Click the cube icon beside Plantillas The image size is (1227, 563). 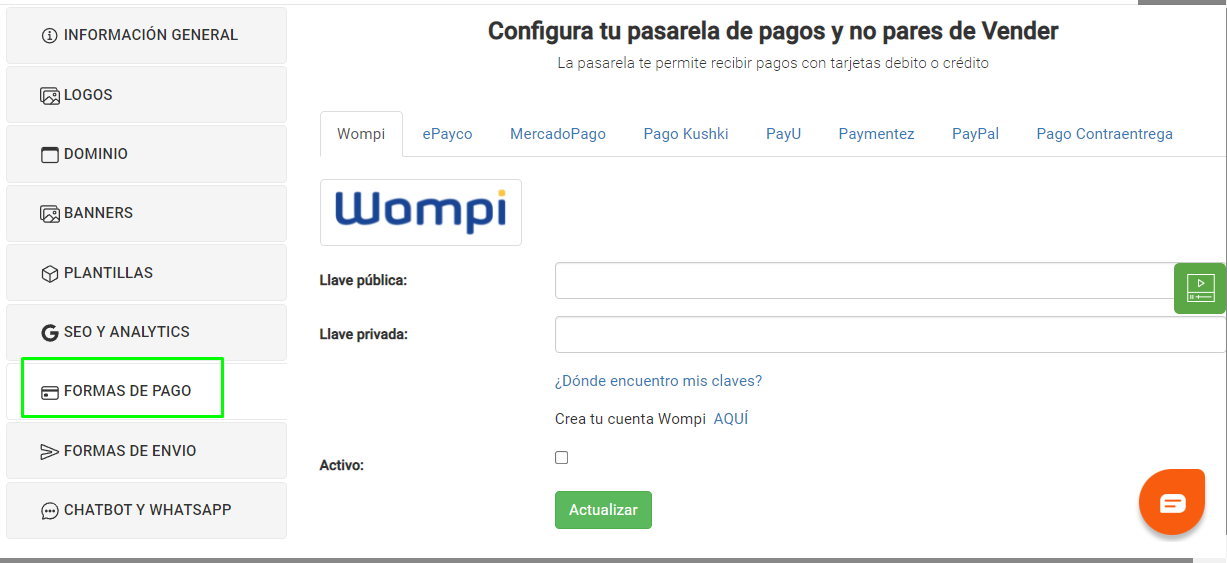(50, 274)
